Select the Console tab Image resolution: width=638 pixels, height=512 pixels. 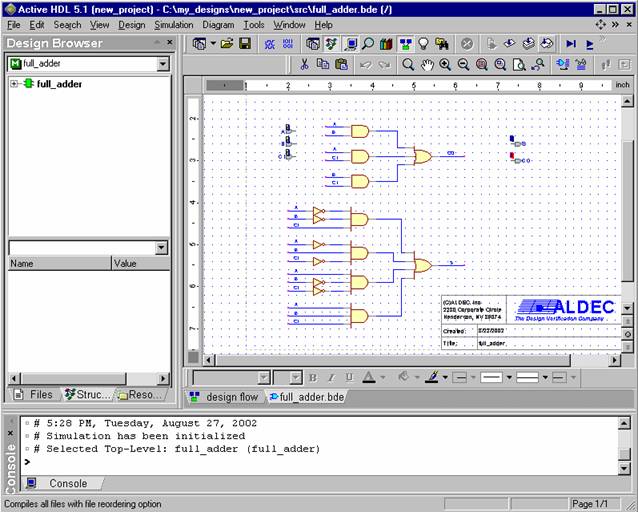point(61,483)
